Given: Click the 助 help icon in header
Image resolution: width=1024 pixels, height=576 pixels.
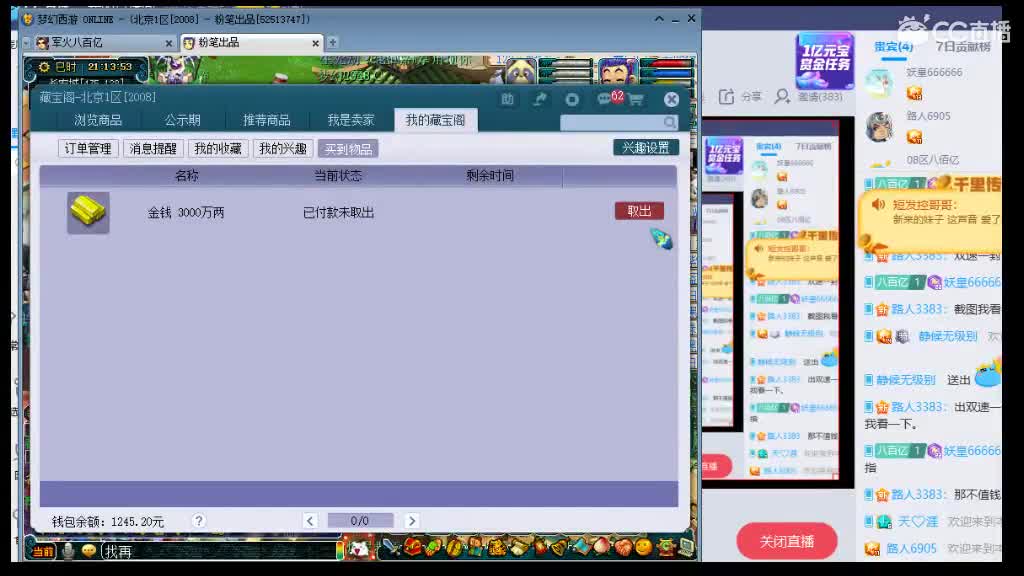Looking at the screenshot, I should 507,99.
